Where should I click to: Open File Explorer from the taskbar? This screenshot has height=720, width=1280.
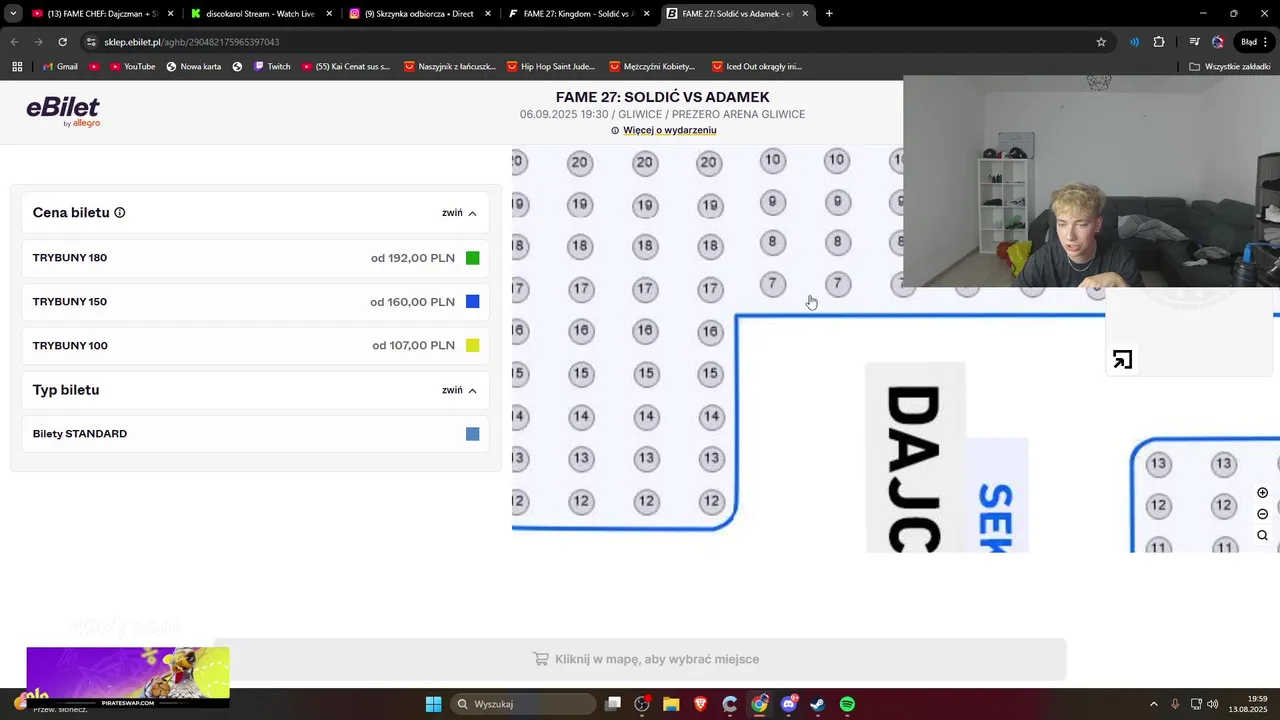click(x=671, y=704)
